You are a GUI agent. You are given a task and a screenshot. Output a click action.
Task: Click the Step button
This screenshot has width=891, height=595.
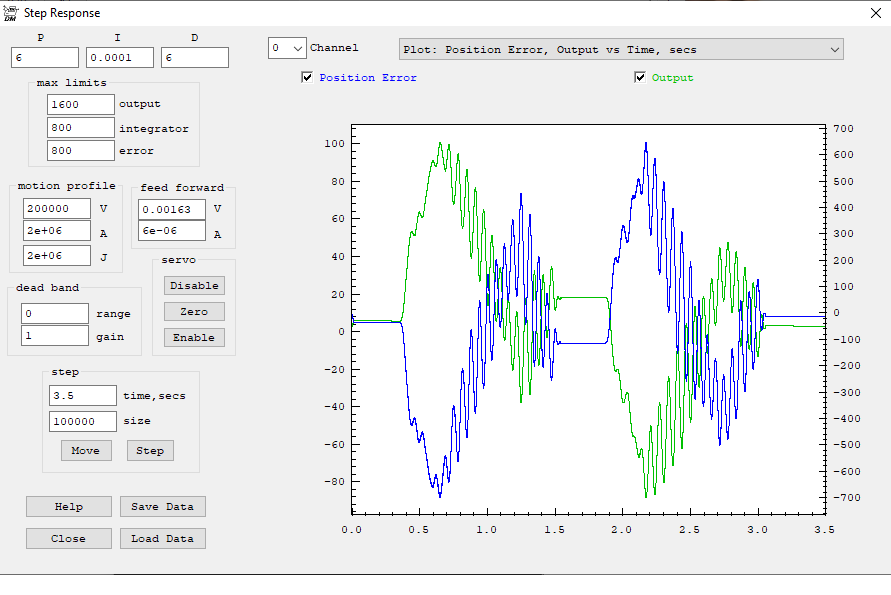[150, 451]
